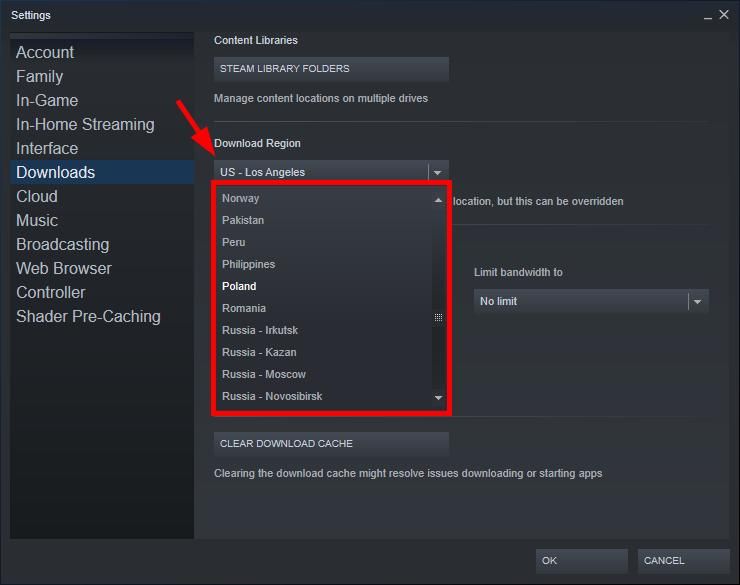Screen dimensions: 740x585
Task: Switch to In-Home Streaming settings
Action: [85, 124]
